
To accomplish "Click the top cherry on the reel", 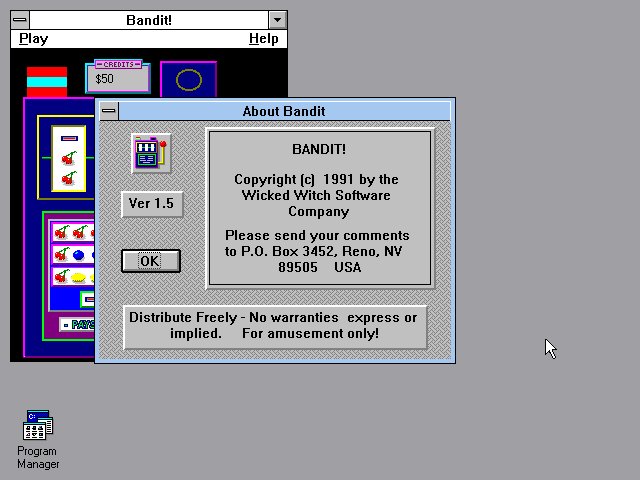I will [69, 158].
